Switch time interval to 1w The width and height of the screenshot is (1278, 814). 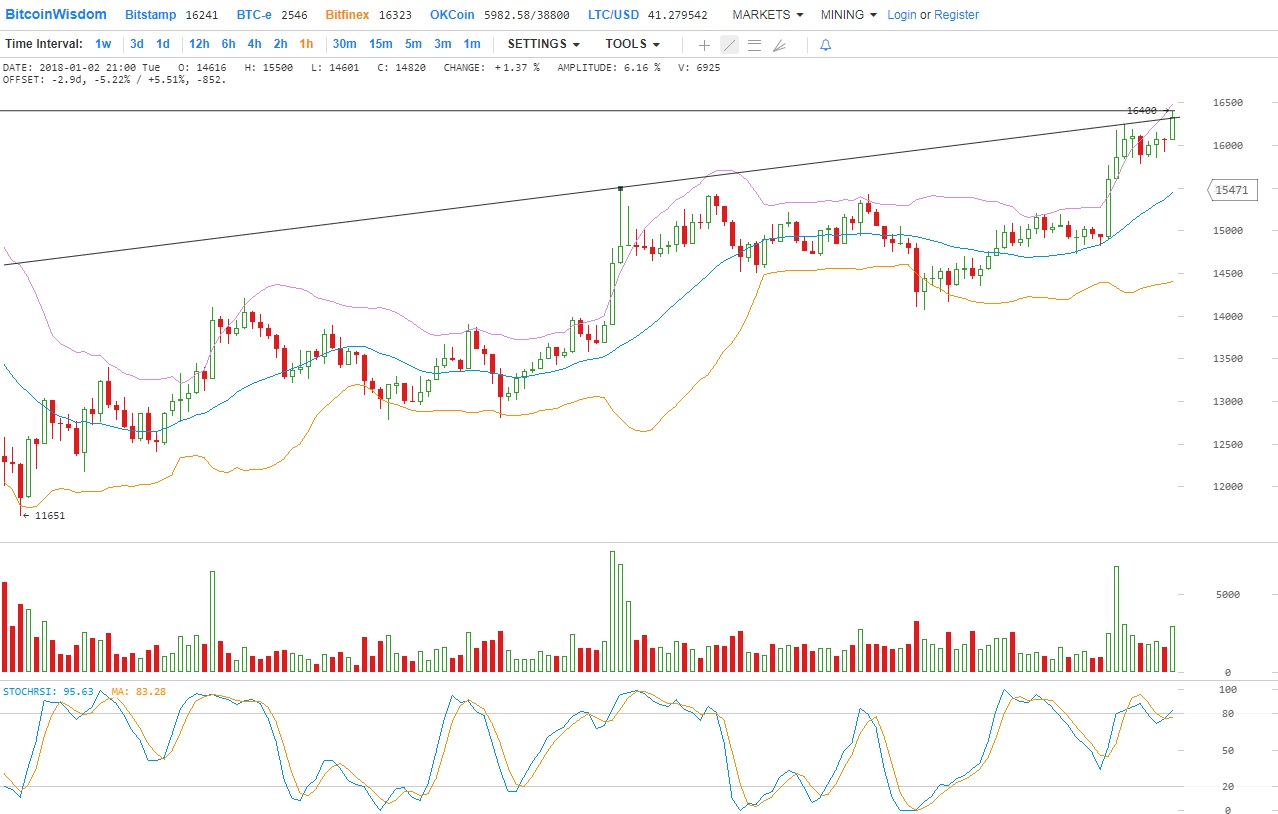coord(103,44)
